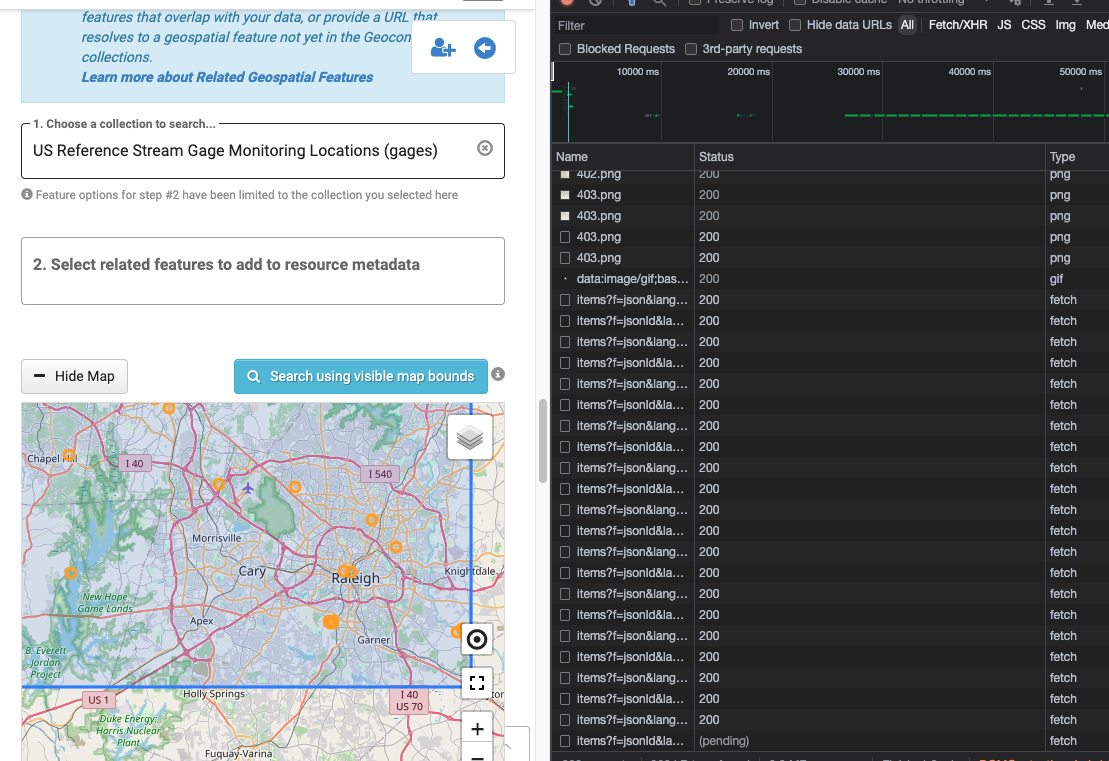Image resolution: width=1109 pixels, height=761 pixels.
Task: Toggle the Invert filter checkbox
Action: (x=737, y=25)
